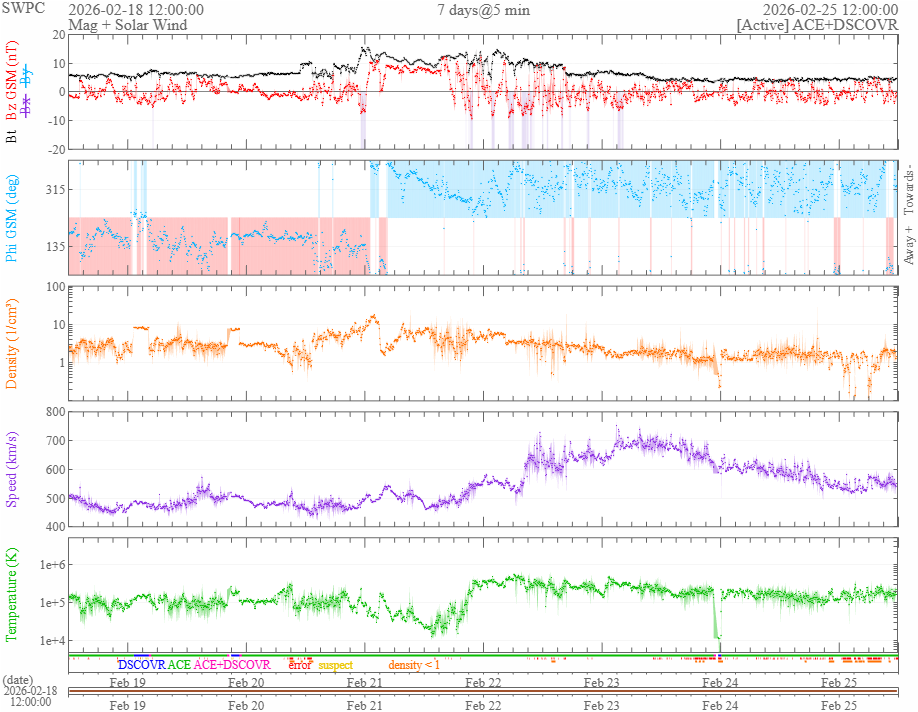Open the '7 days@5 min' time span menu
The width and height of the screenshot is (918, 712).
coord(484,10)
